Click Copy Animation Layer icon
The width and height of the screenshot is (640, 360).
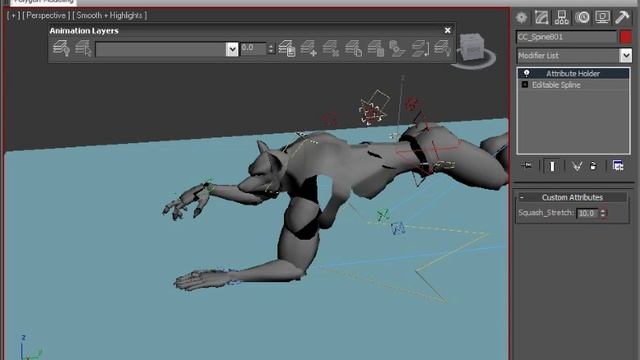(353, 49)
